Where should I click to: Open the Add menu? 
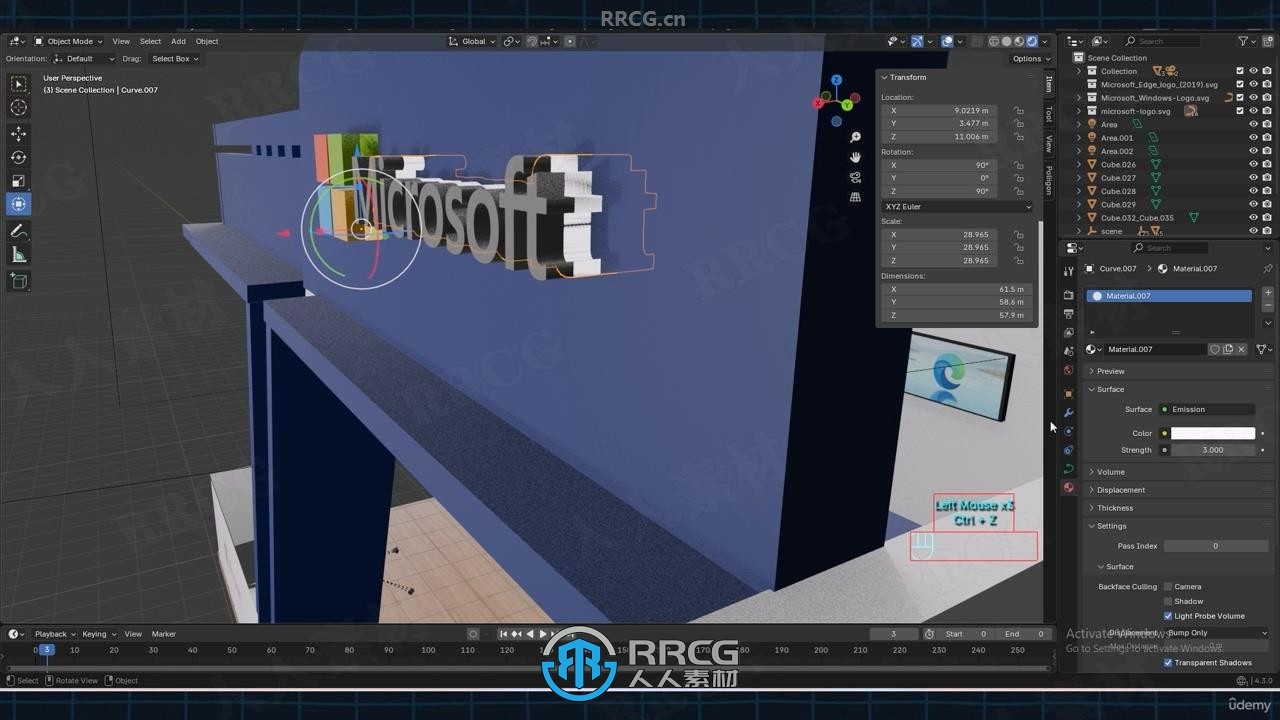178,41
